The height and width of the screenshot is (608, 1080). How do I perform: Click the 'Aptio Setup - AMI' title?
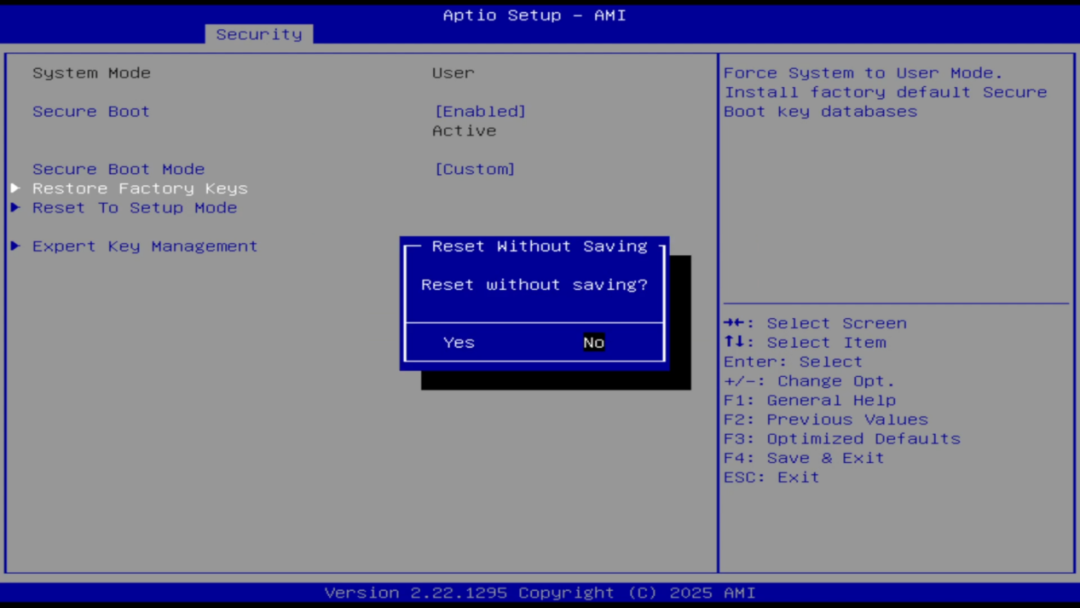coord(534,15)
